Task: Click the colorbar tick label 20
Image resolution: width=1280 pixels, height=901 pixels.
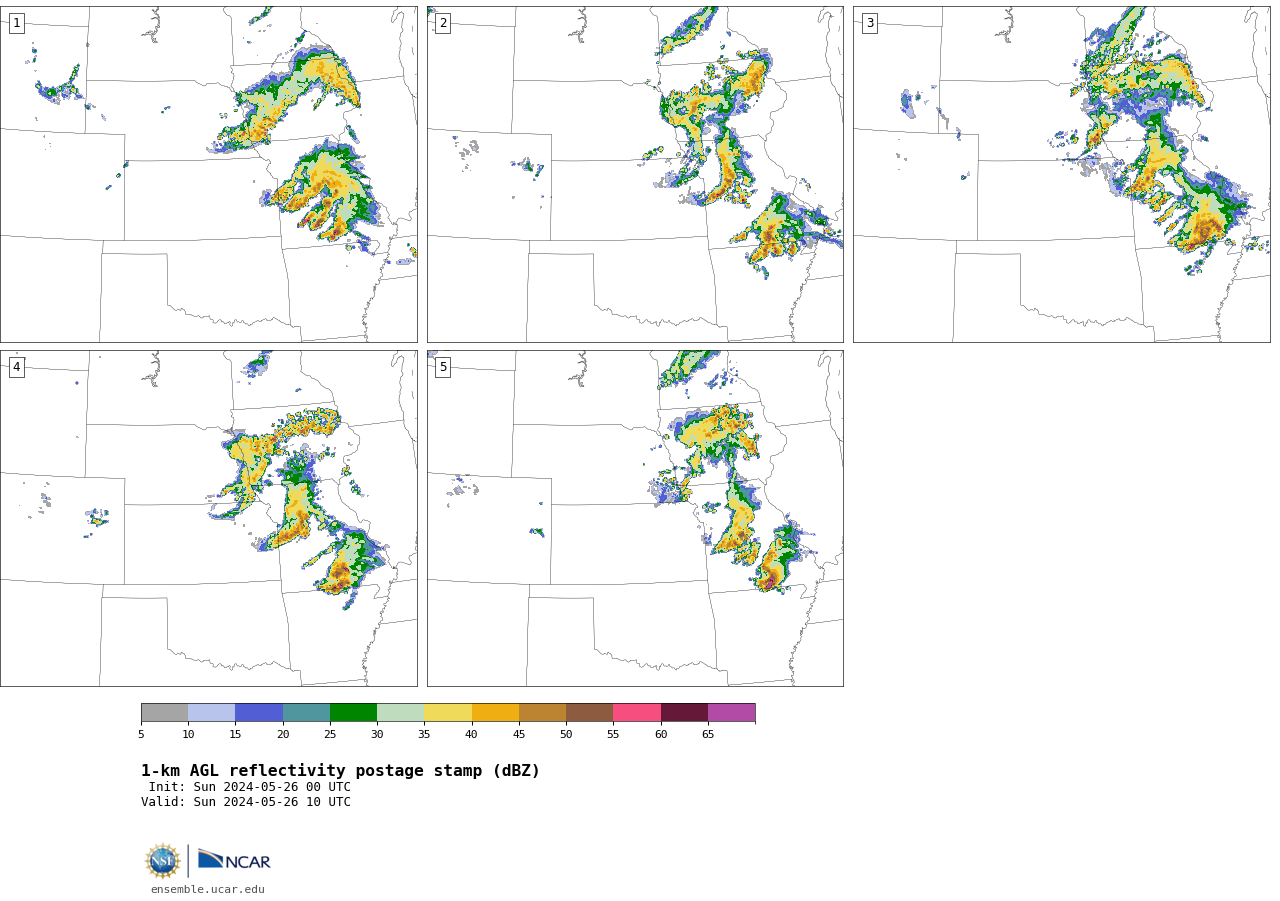Action: (x=283, y=734)
